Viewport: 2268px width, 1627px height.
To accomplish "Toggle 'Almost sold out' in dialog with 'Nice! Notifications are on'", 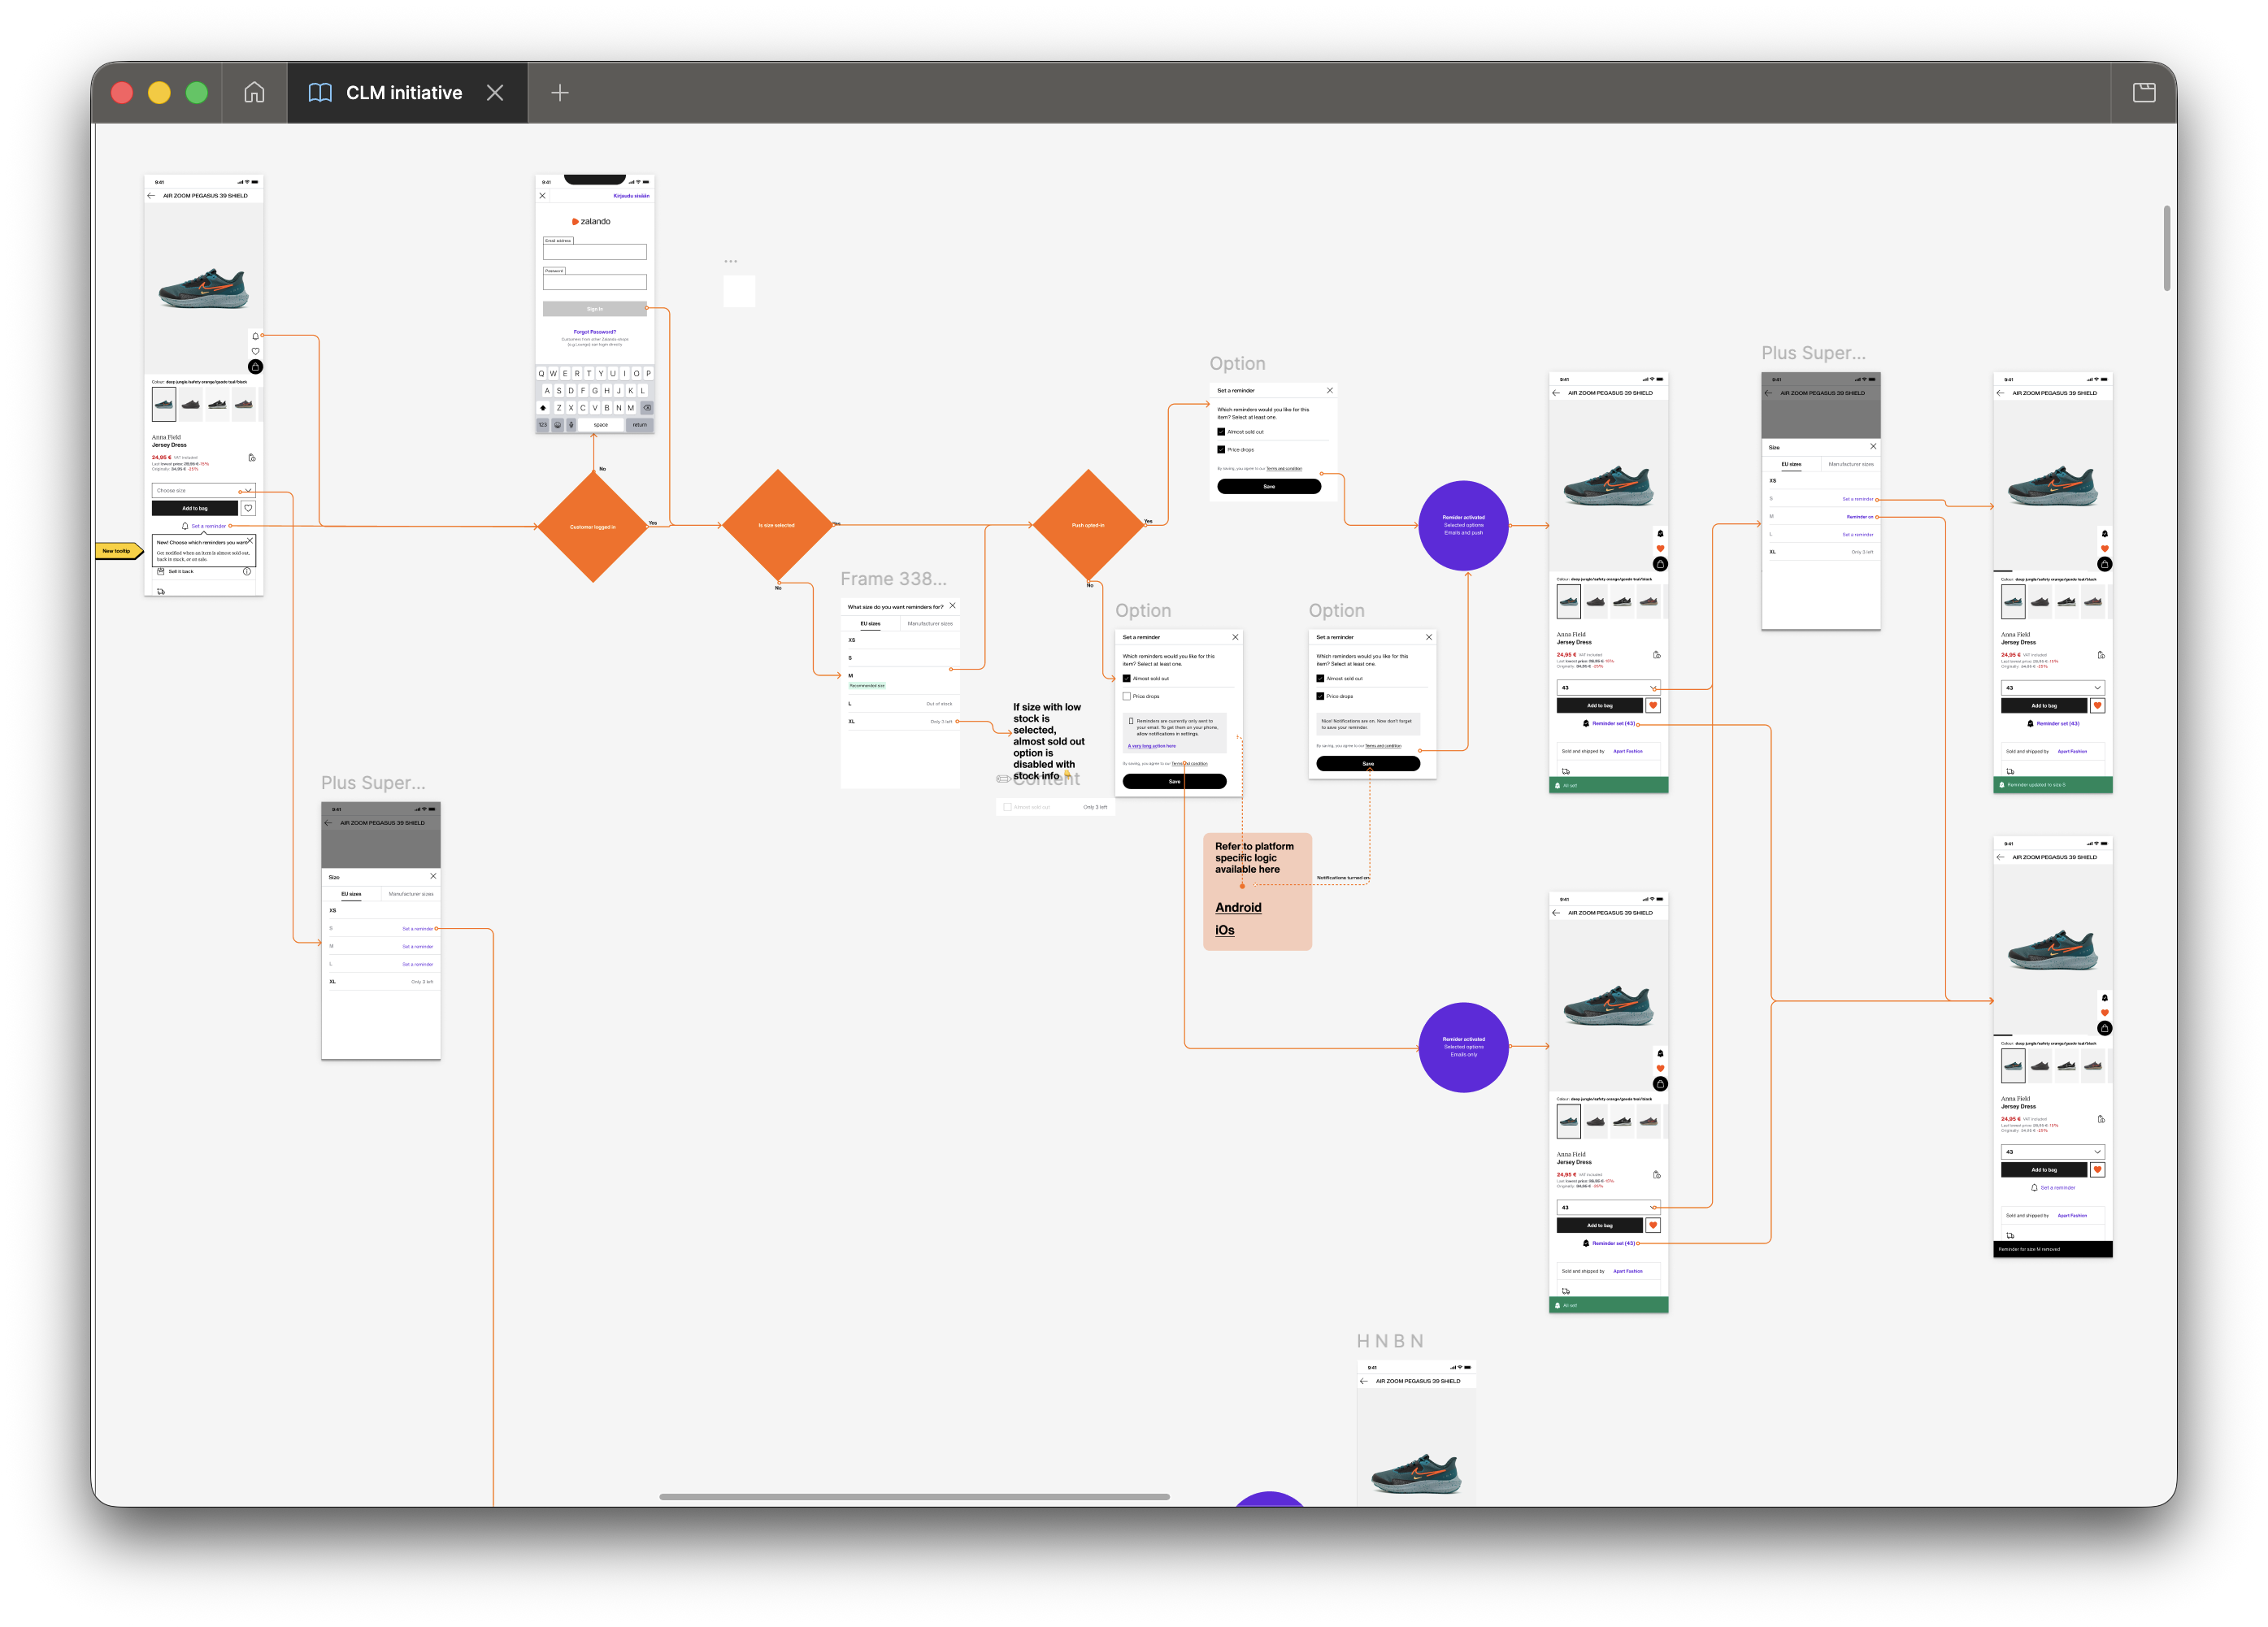I will 1320,678.
